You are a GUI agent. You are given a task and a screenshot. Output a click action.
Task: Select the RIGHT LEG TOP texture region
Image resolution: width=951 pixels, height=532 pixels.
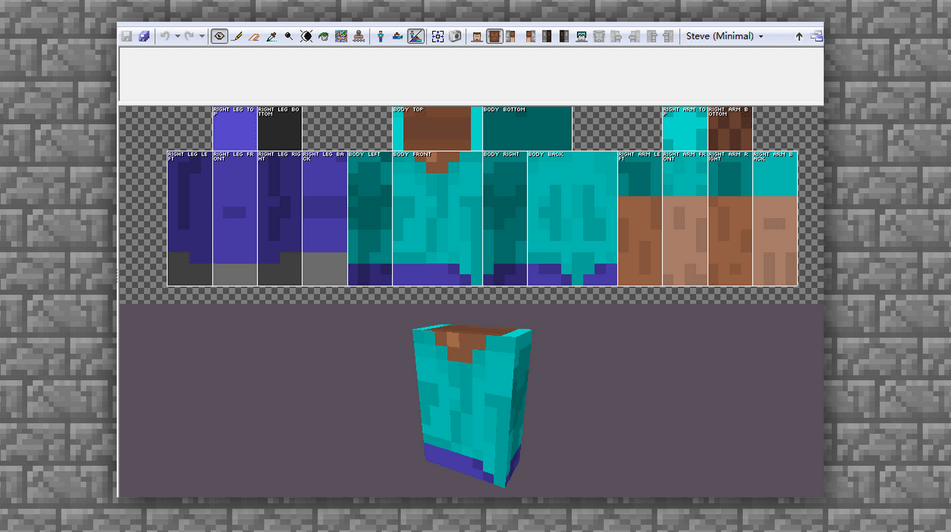click(235, 129)
